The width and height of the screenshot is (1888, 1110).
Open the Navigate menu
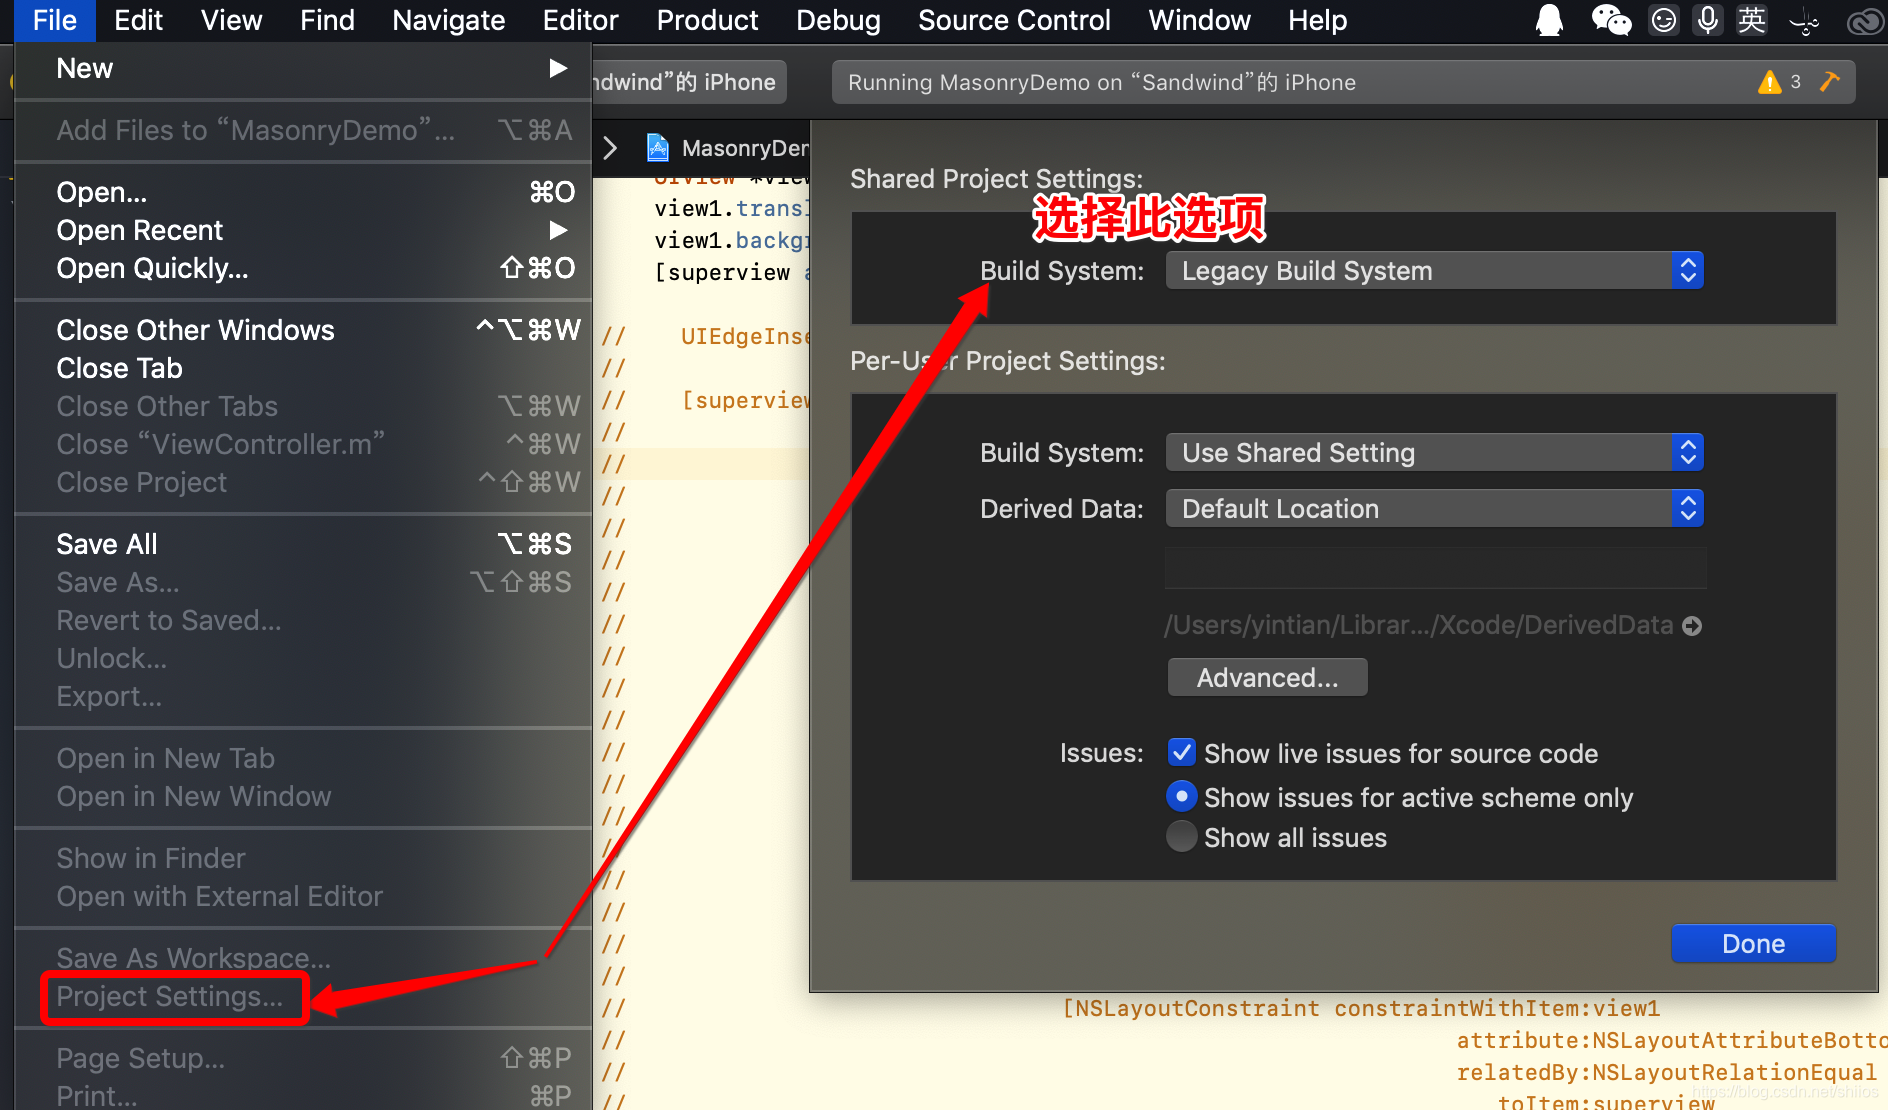pyautogui.click(x=448, y=20)
